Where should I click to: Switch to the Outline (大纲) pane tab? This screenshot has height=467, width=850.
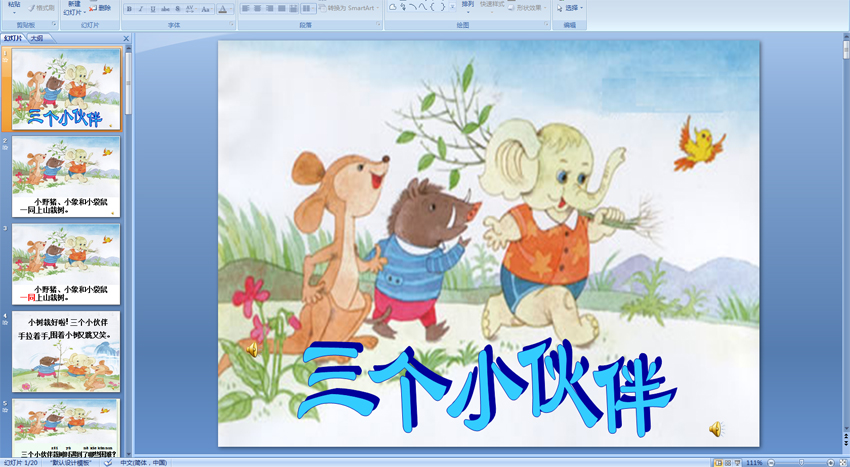(36, 38)
